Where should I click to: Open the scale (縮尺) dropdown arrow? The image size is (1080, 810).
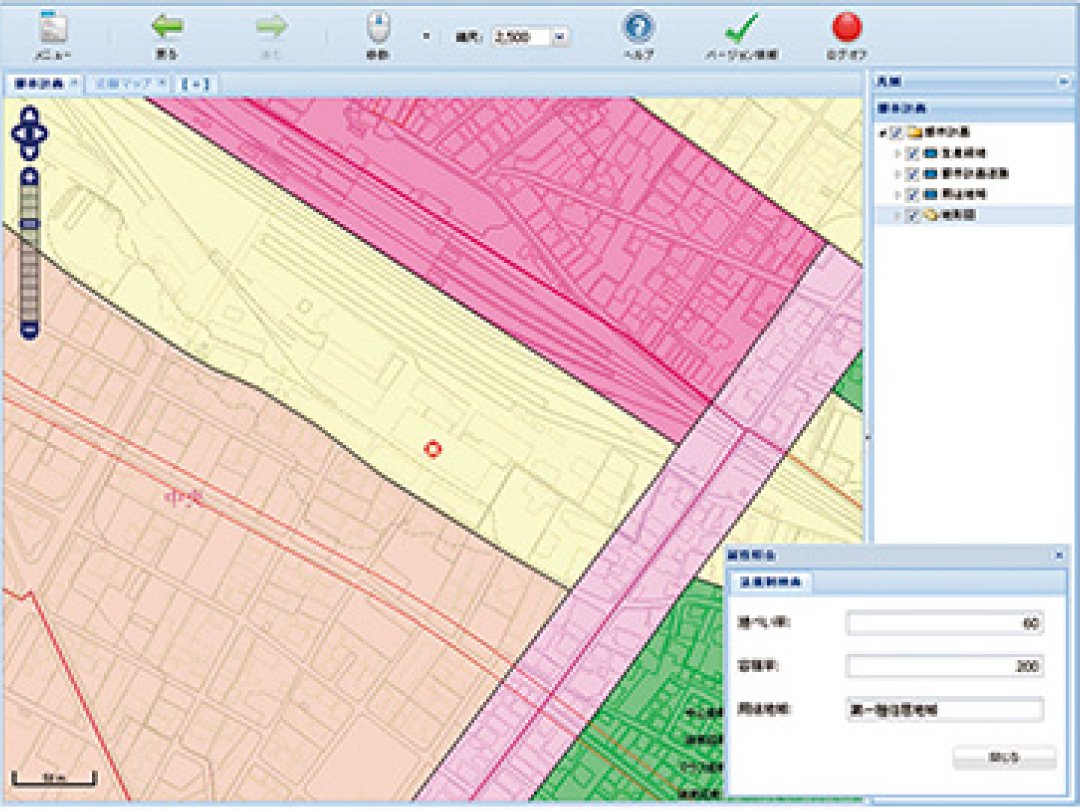[x=560, y=37]
